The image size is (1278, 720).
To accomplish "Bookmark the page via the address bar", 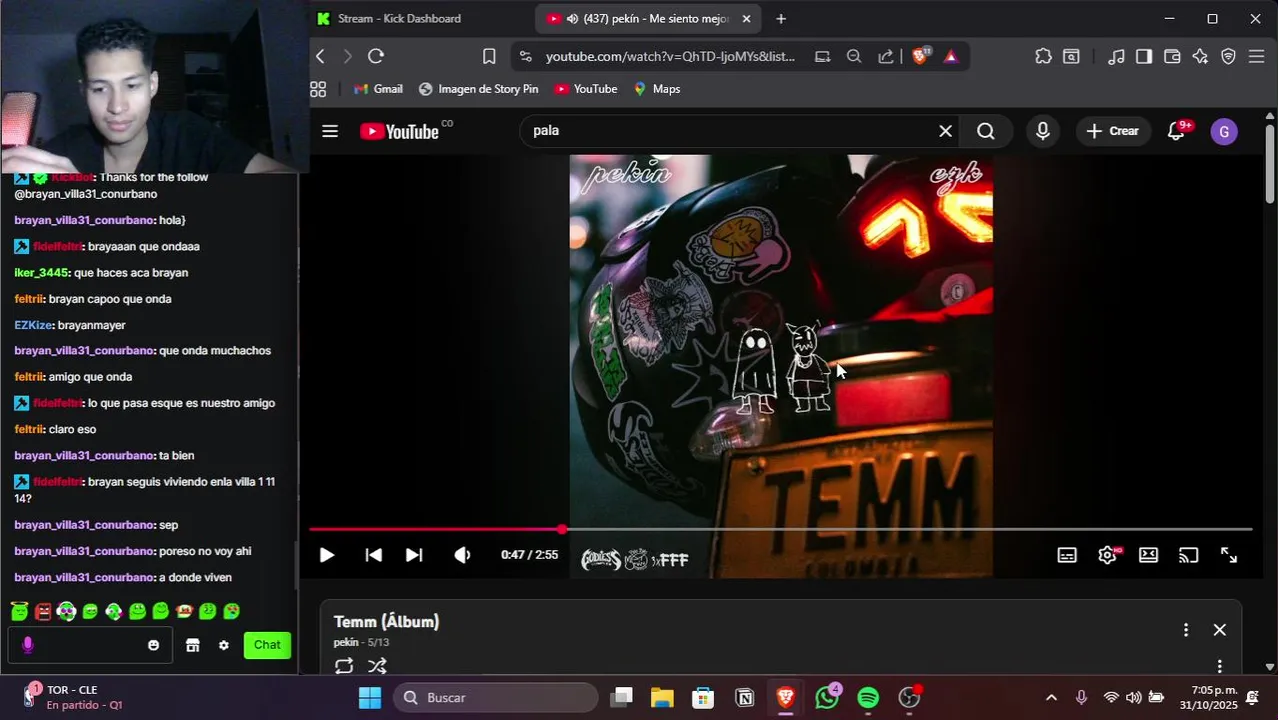I will click(489, 56).
